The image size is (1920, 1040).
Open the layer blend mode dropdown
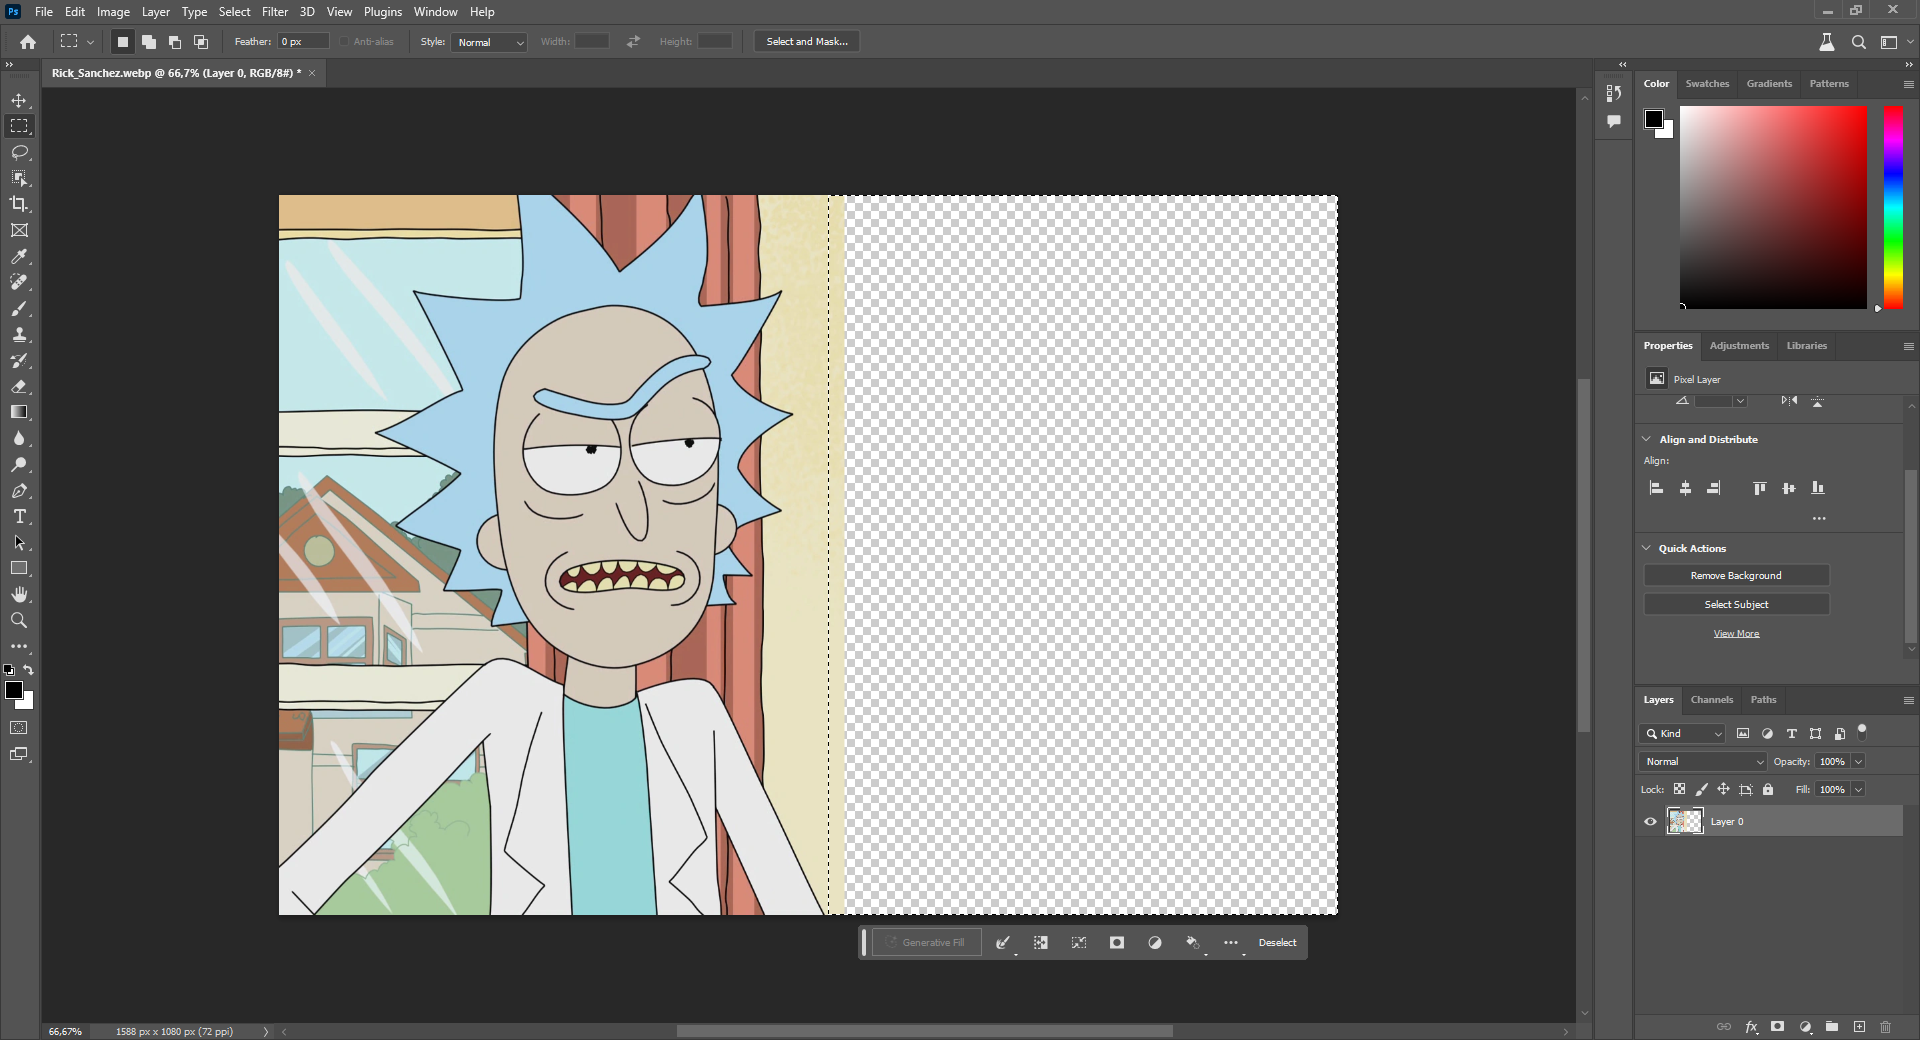click(1703, 762)
